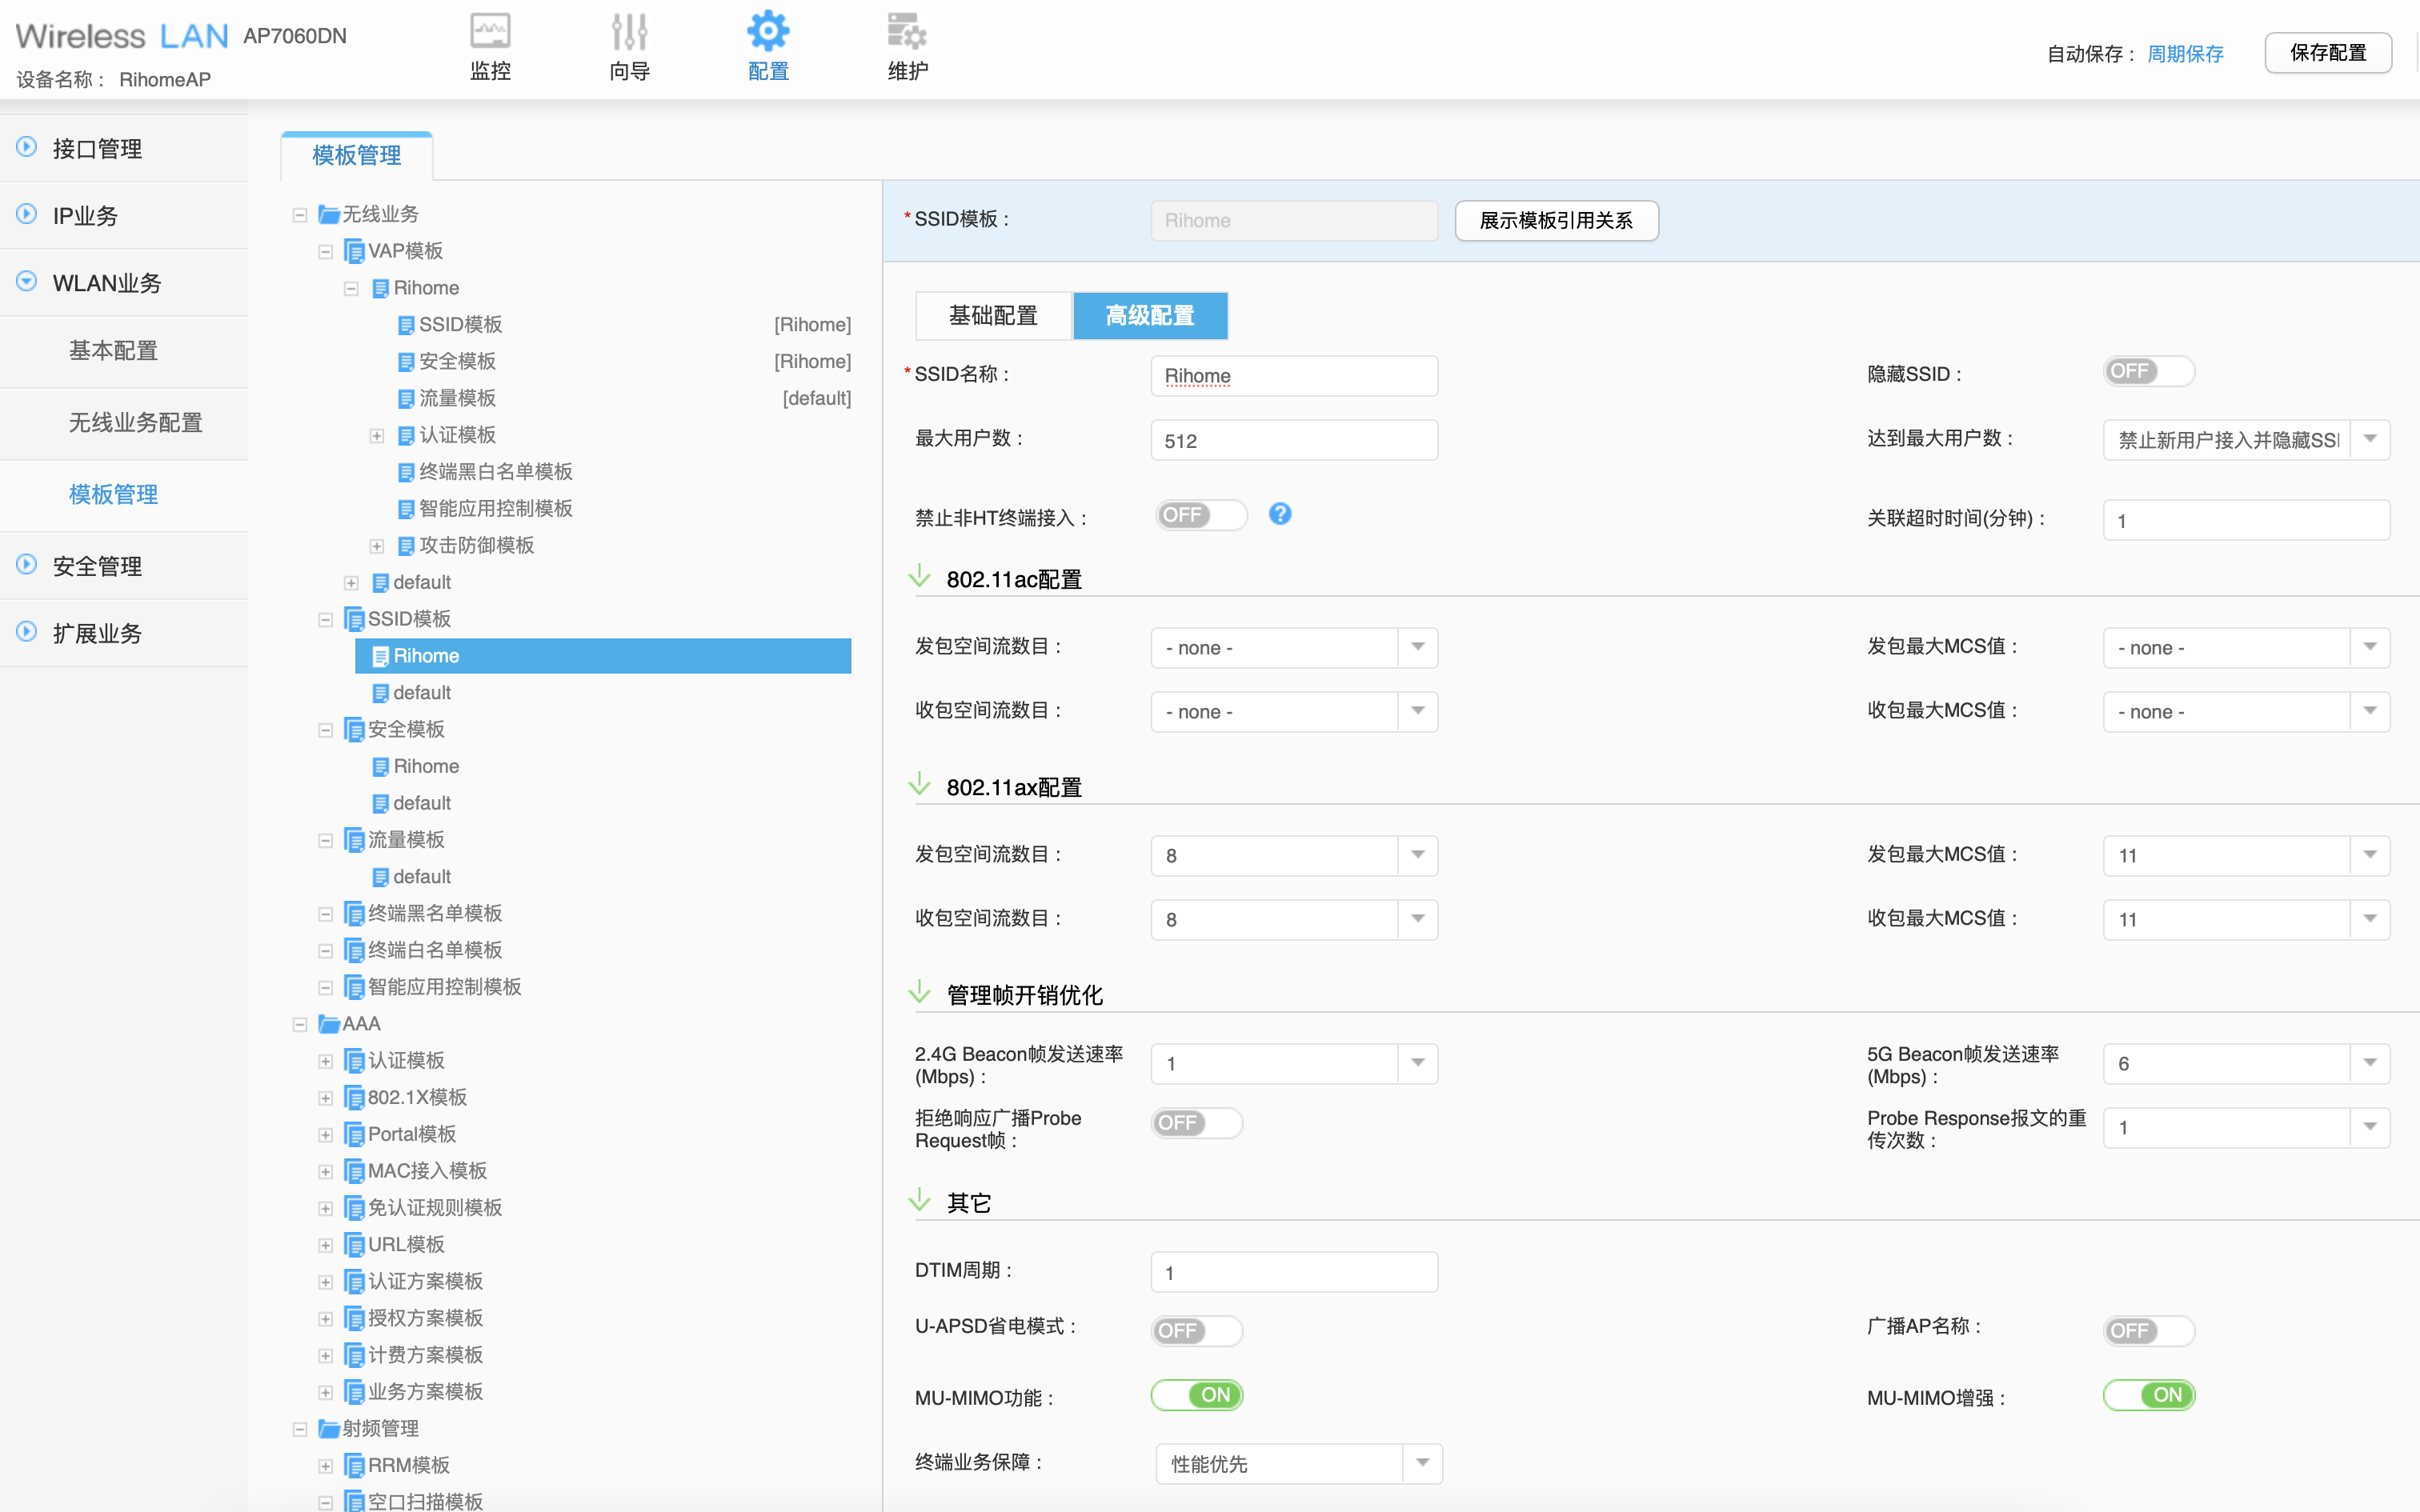Click the VAP模板 document icon

click(354, 251)
